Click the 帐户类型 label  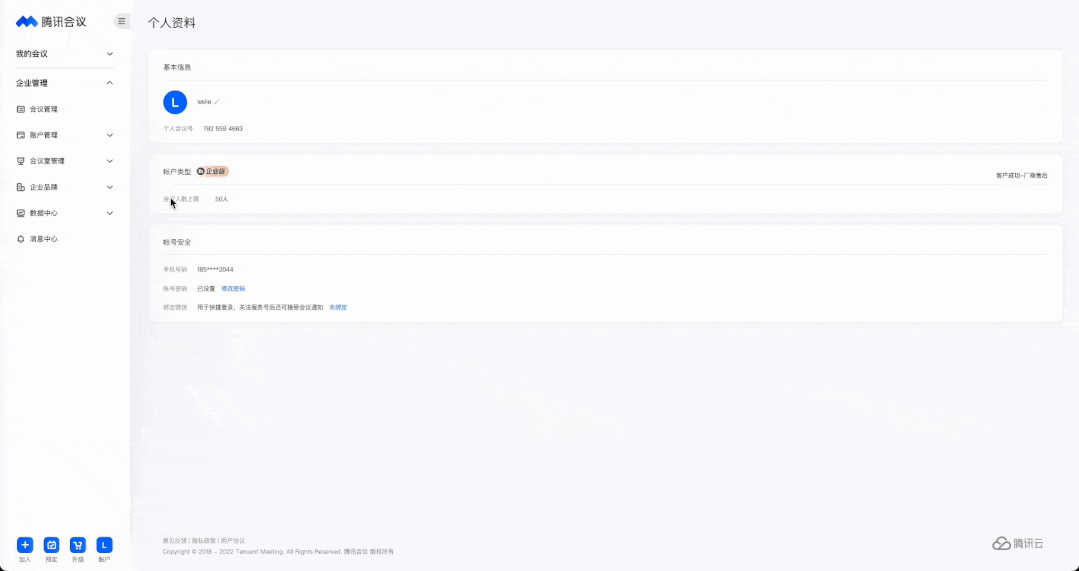177,172
